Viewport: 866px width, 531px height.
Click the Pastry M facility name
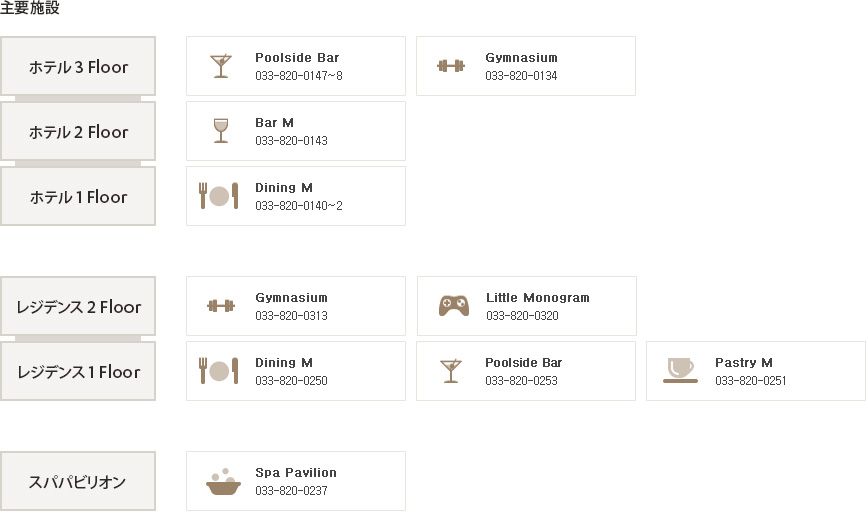point(743,363)
